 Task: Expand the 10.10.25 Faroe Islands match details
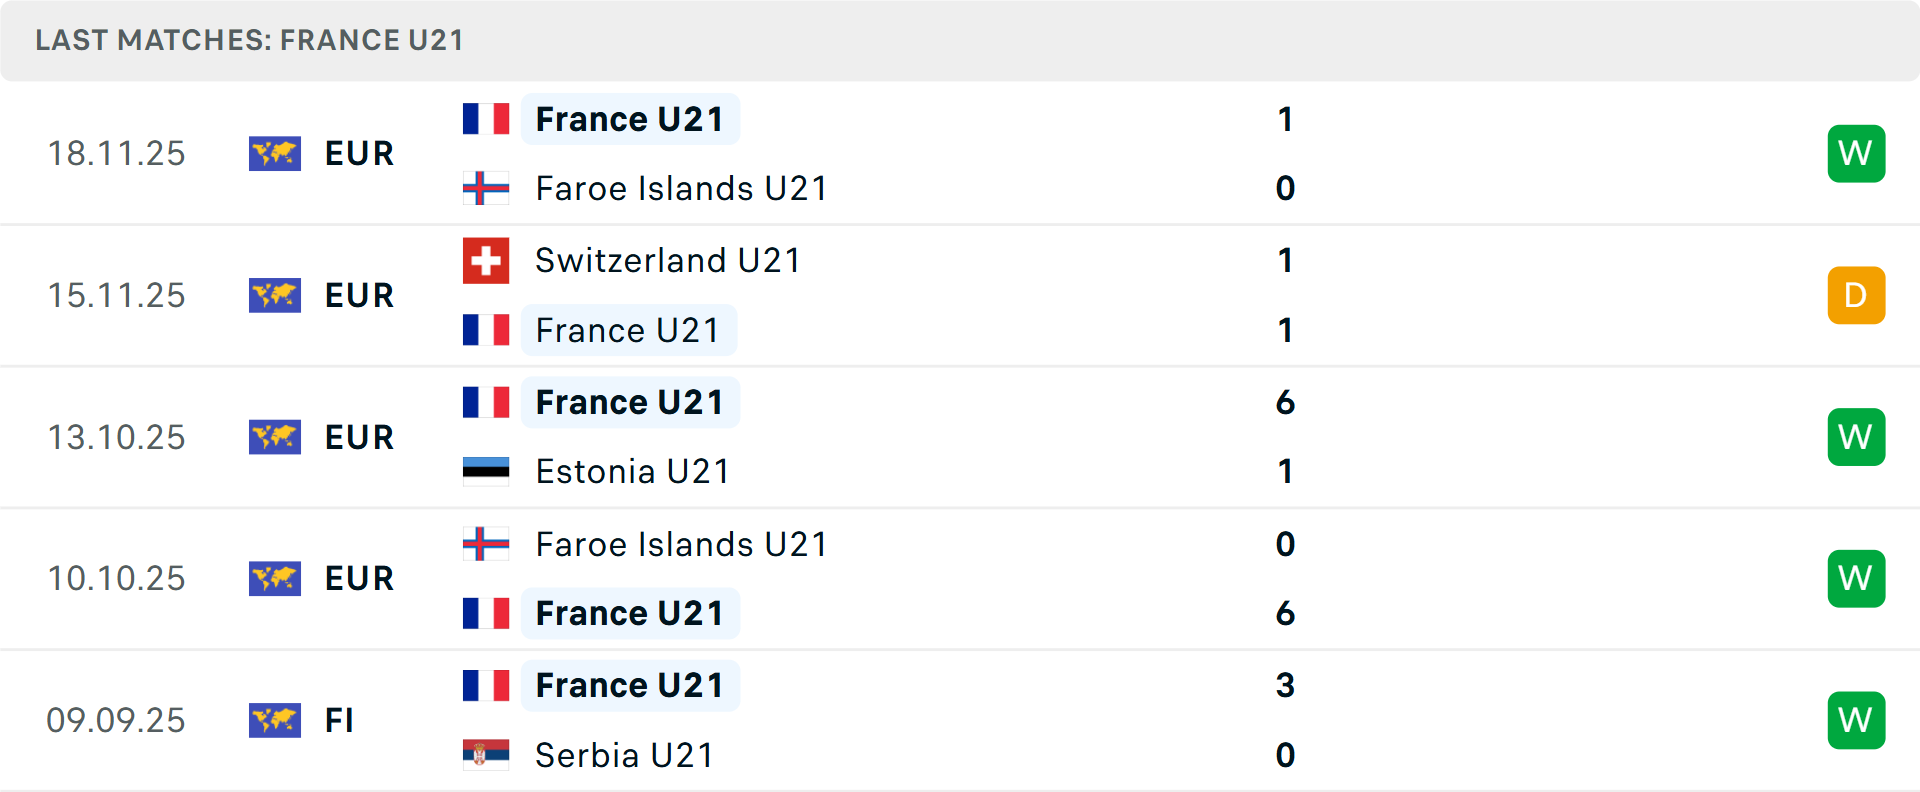pos(960,578)
